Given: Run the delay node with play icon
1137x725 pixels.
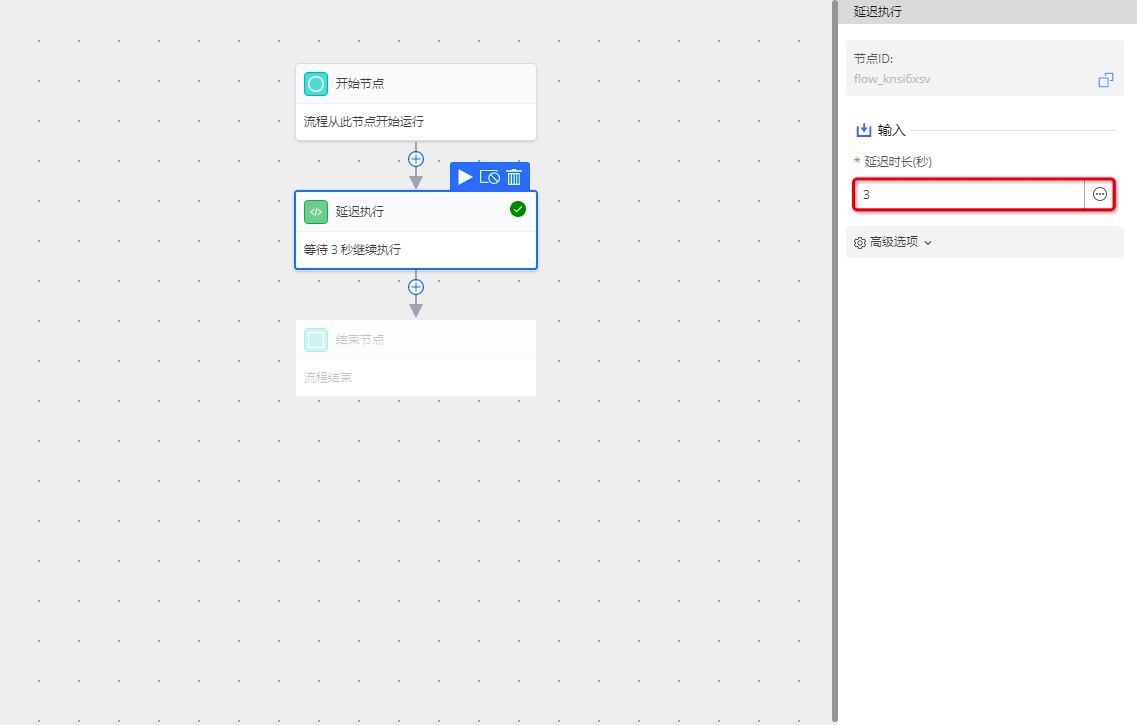Looking at the screenshot, I should pos(465,177).
